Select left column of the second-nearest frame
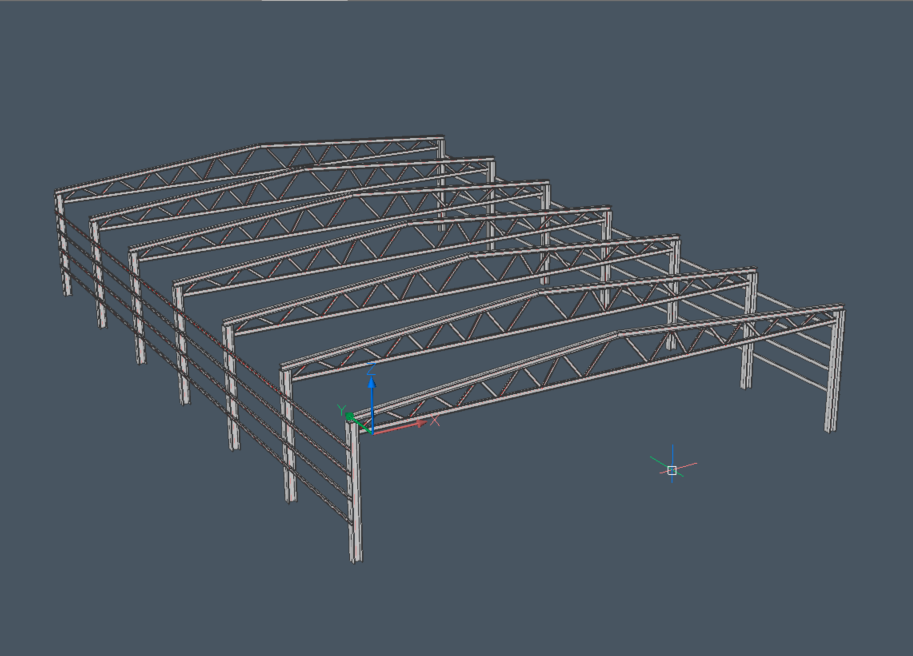 point(288,440)
